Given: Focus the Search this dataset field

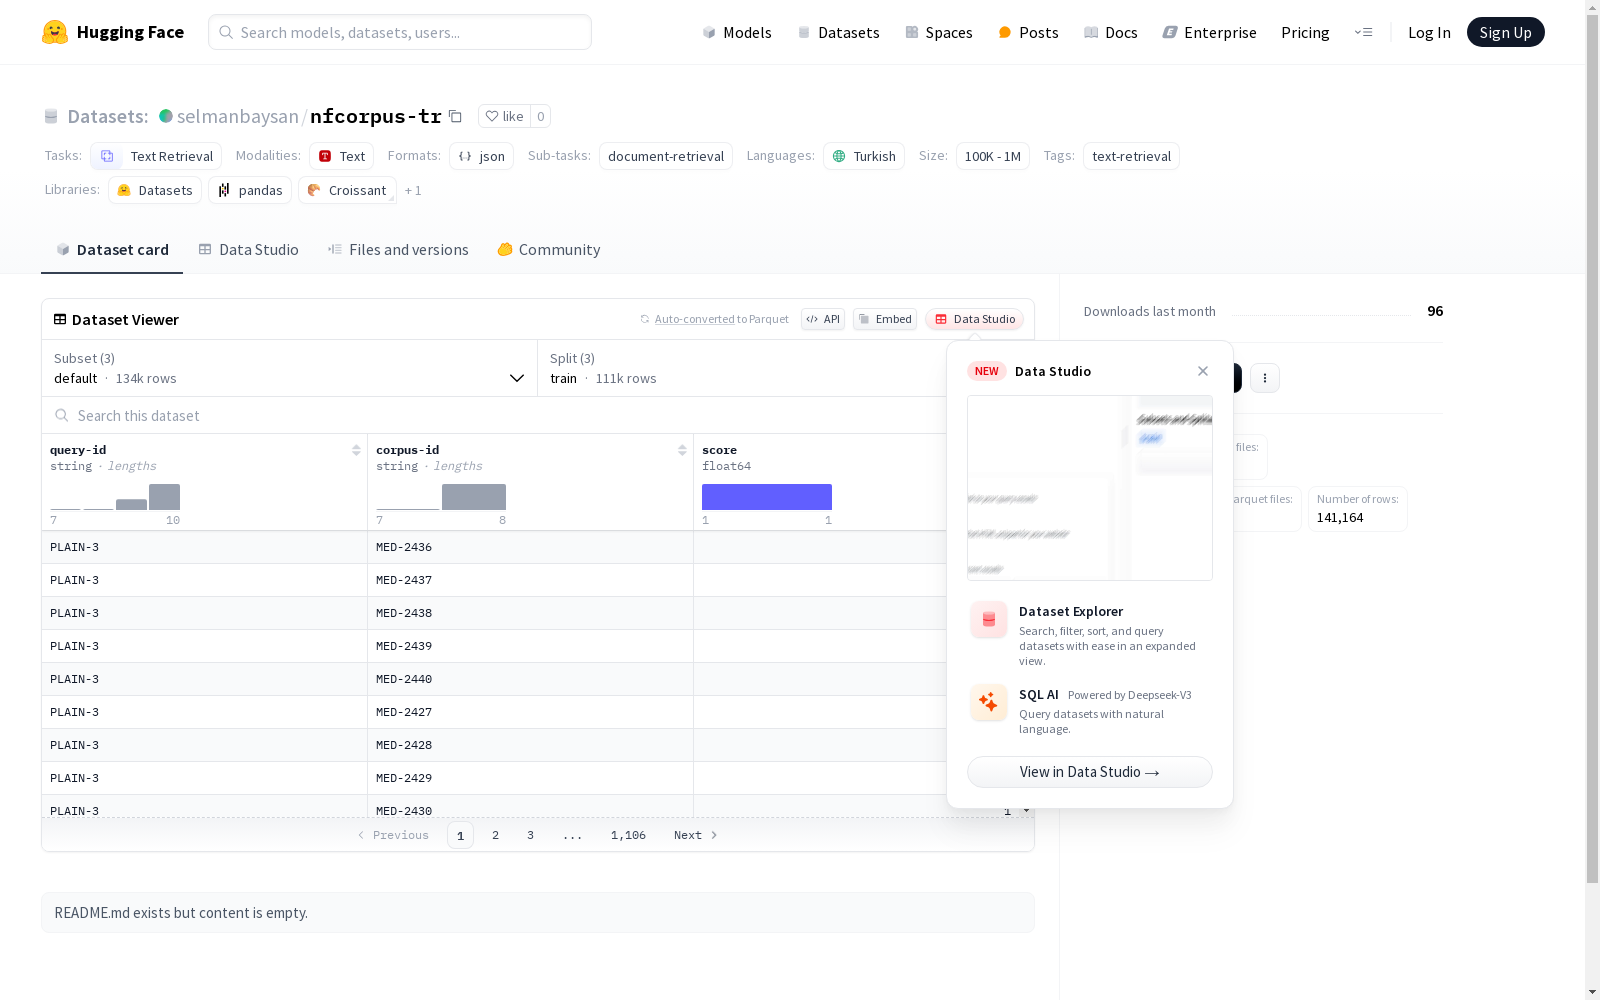Looking at the screenshot, I should tap(494, 415).
